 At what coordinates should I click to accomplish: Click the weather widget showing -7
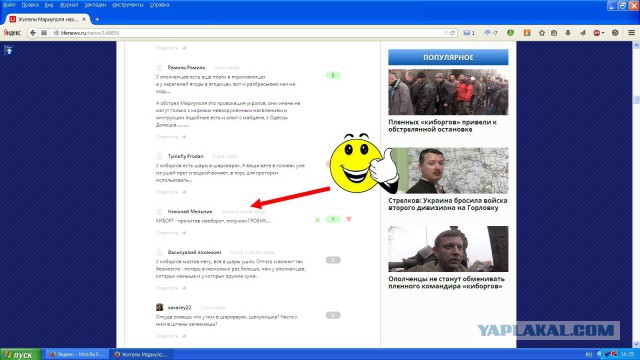pyautogui.click(x=491, y=33)
